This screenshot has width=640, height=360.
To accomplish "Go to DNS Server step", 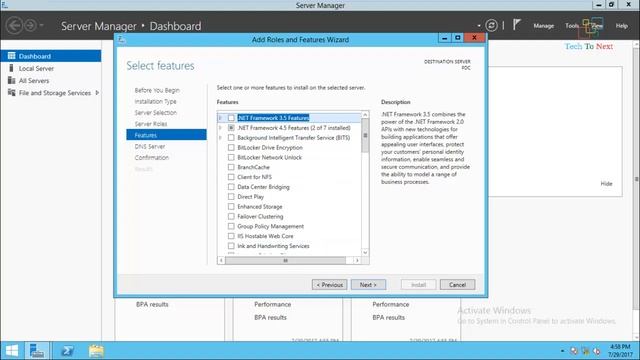I will click(x=150, y=146).
